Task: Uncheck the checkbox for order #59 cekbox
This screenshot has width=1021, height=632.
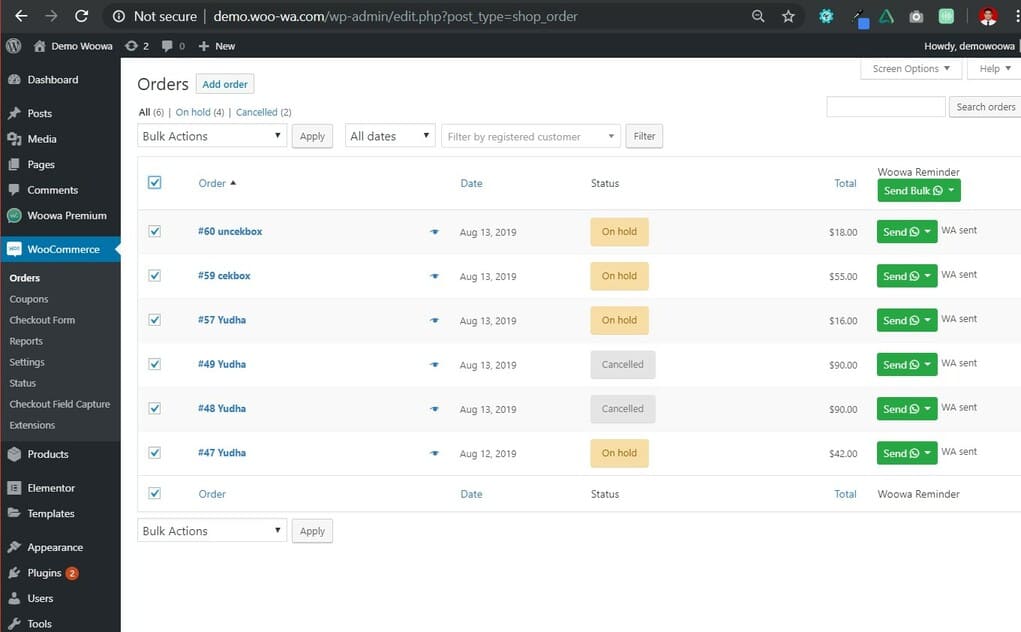Action: (154, 276)
